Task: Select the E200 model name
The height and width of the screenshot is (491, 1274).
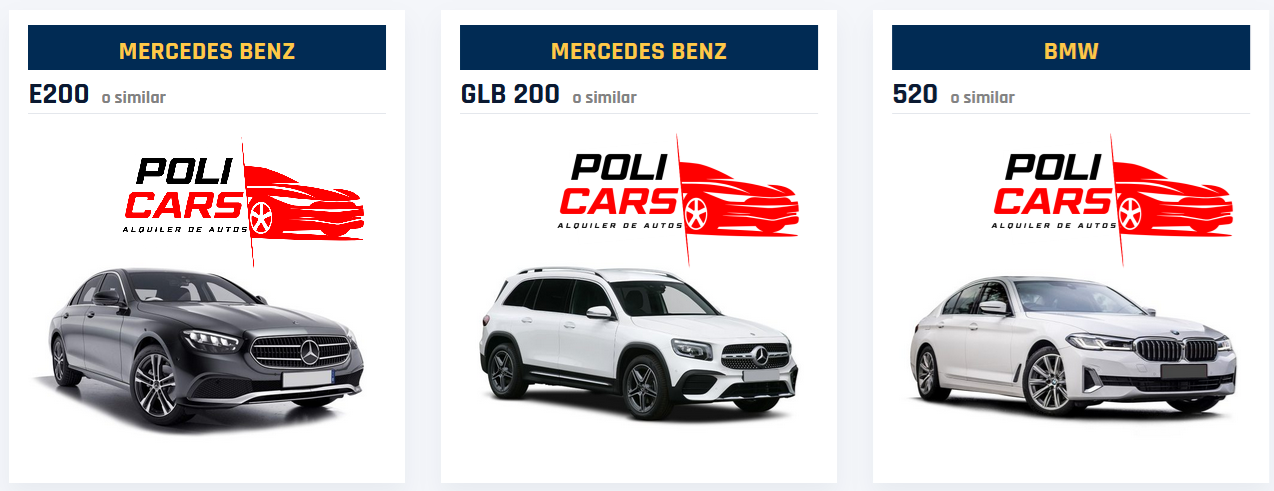Action: (59, 95)
